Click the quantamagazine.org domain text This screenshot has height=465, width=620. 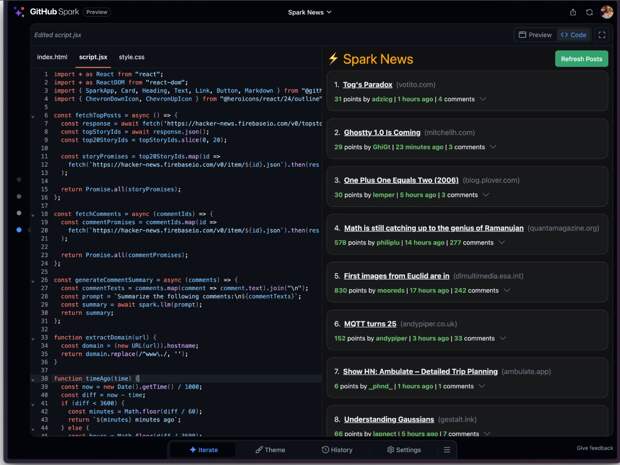(563, 228)
